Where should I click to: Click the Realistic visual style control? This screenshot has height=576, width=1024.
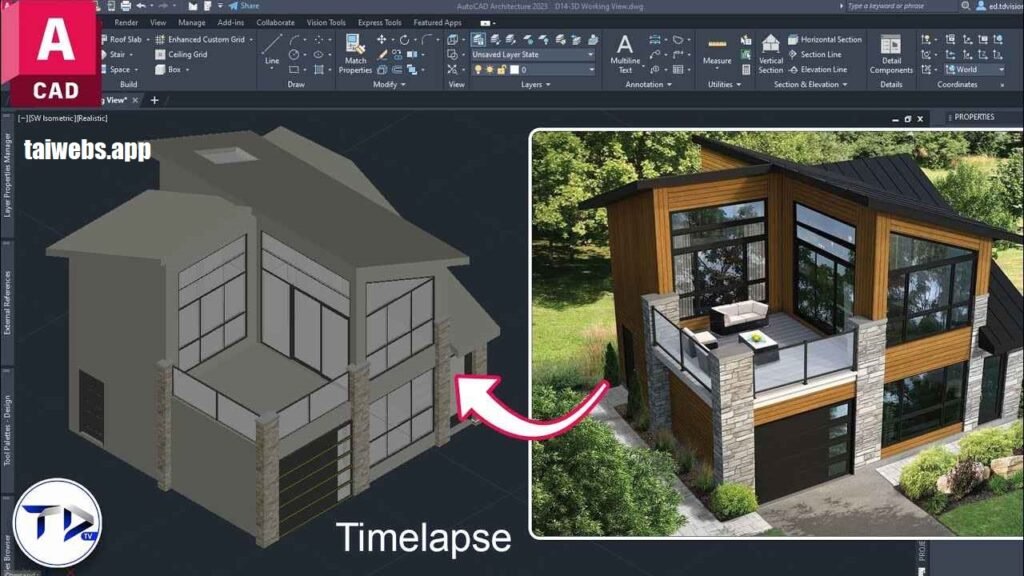click(x=91, y=119)
